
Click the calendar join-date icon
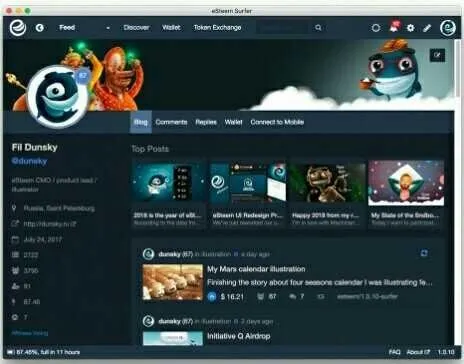pos(15,240)
